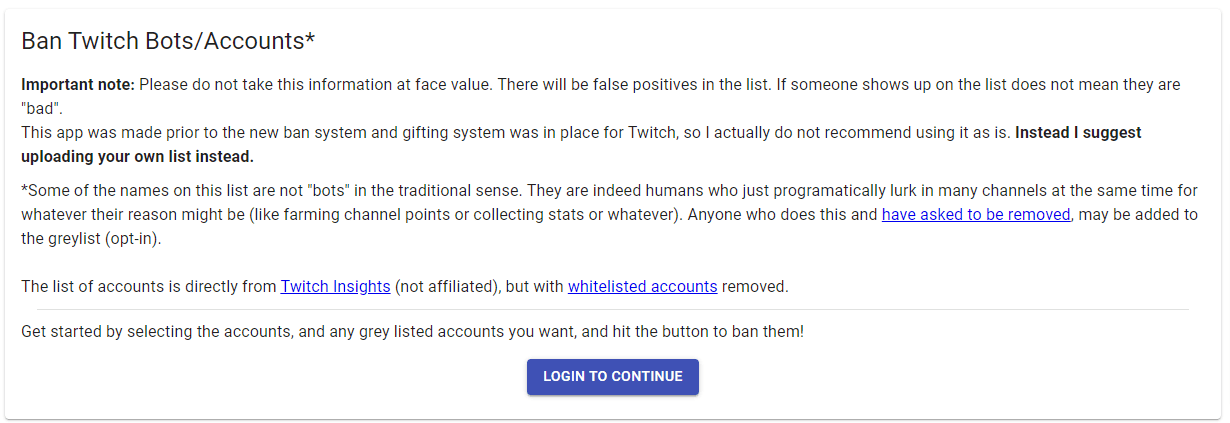This screenshot has width=1230, height=423.
Task: Click the LOGIN TO CONTINUE button
Action: (612, 377)
